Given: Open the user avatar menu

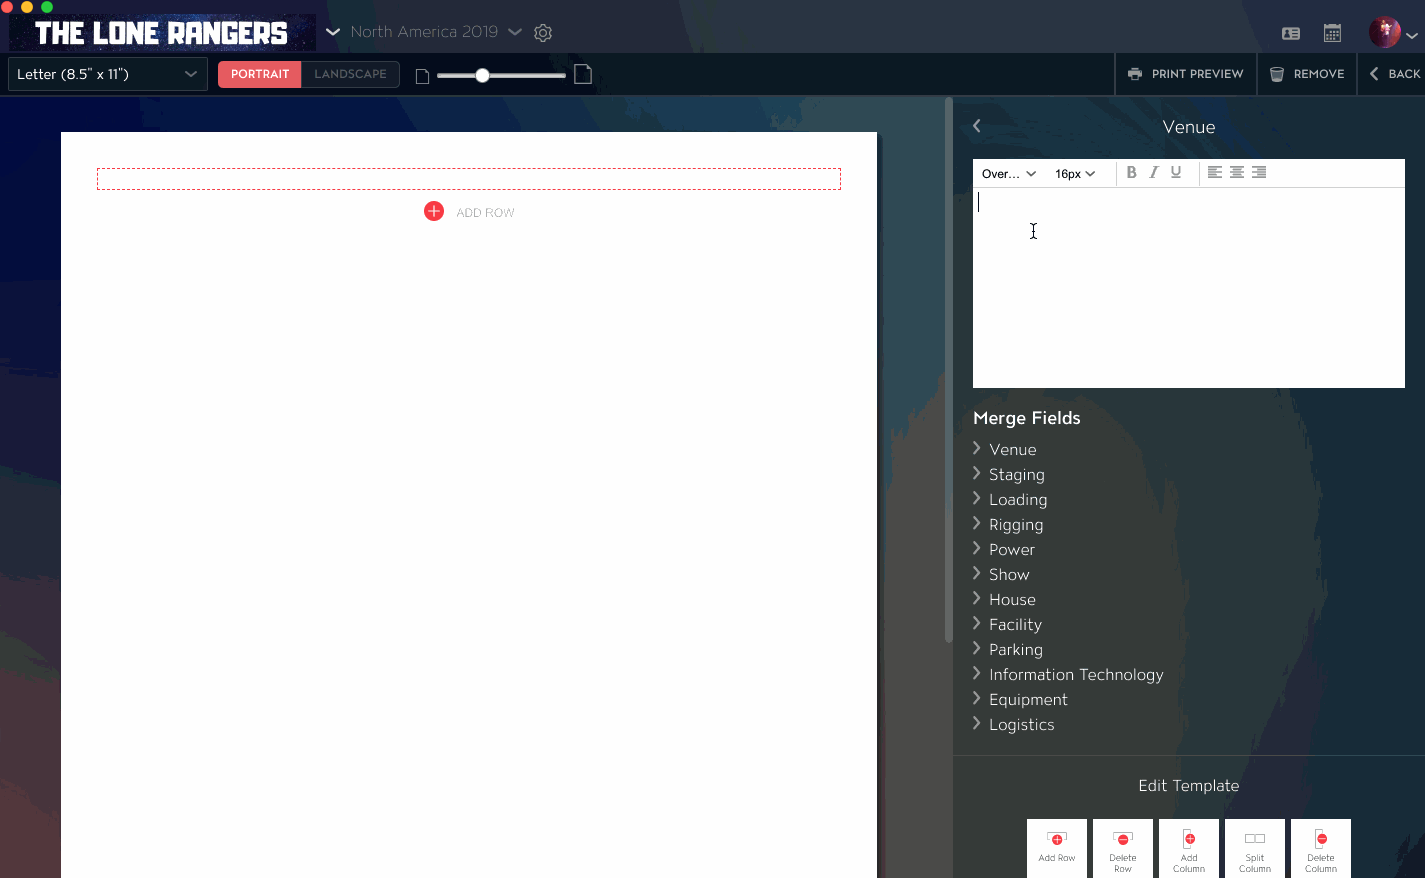Looking at the screenshot, I should click(1392, 33).
